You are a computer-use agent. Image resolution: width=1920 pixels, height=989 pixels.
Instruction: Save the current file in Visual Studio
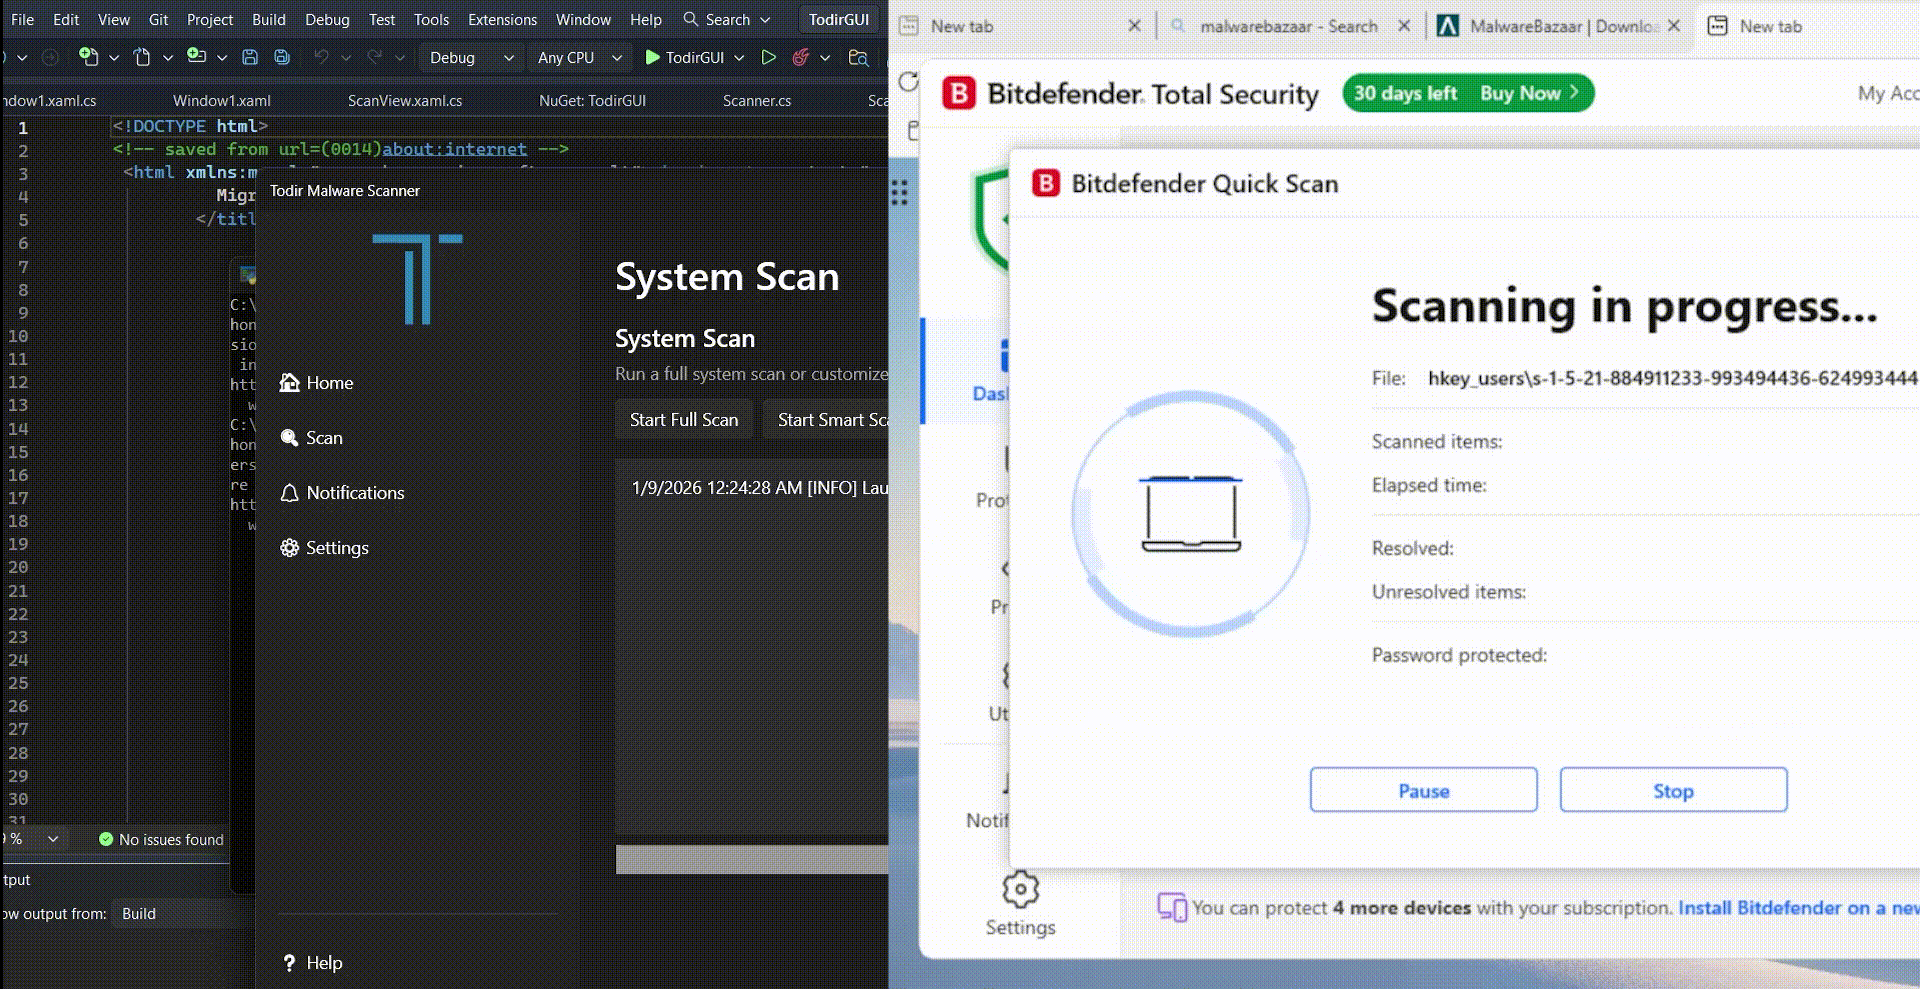pos(249,57)
